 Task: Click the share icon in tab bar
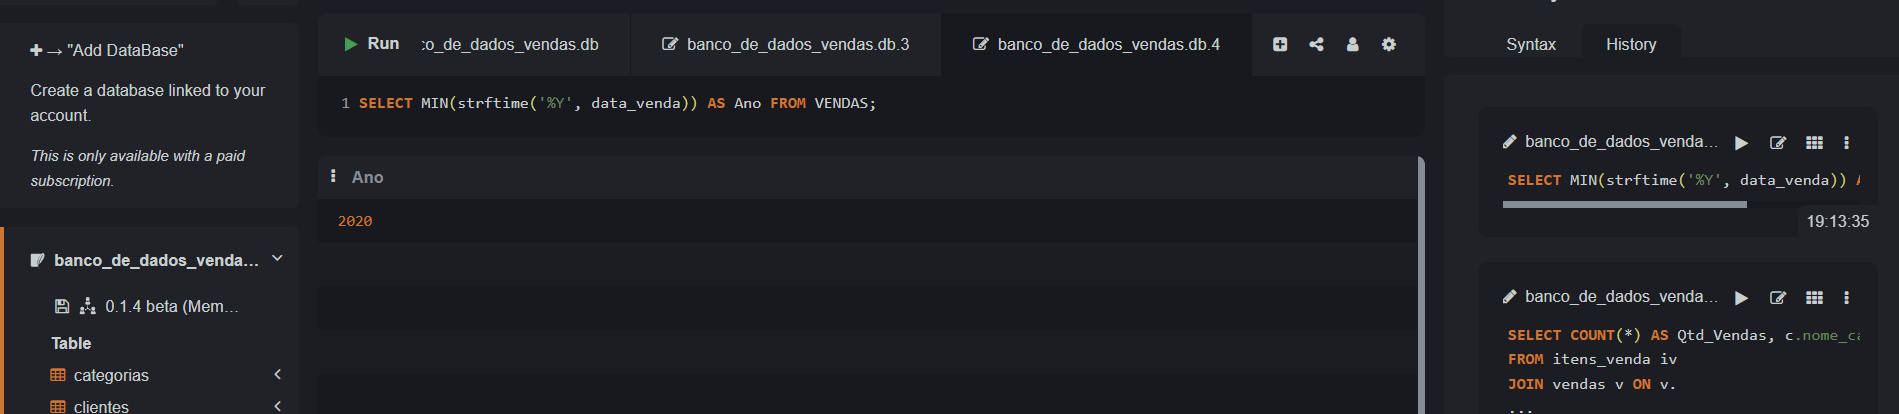point(1316,44)
